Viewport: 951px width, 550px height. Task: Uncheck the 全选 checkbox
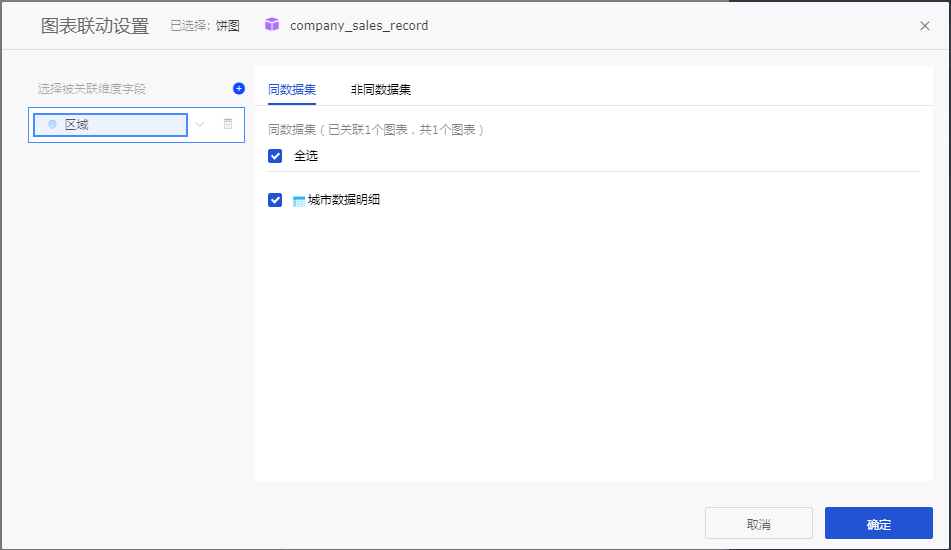pyautogui.click(x=275, y=156)
